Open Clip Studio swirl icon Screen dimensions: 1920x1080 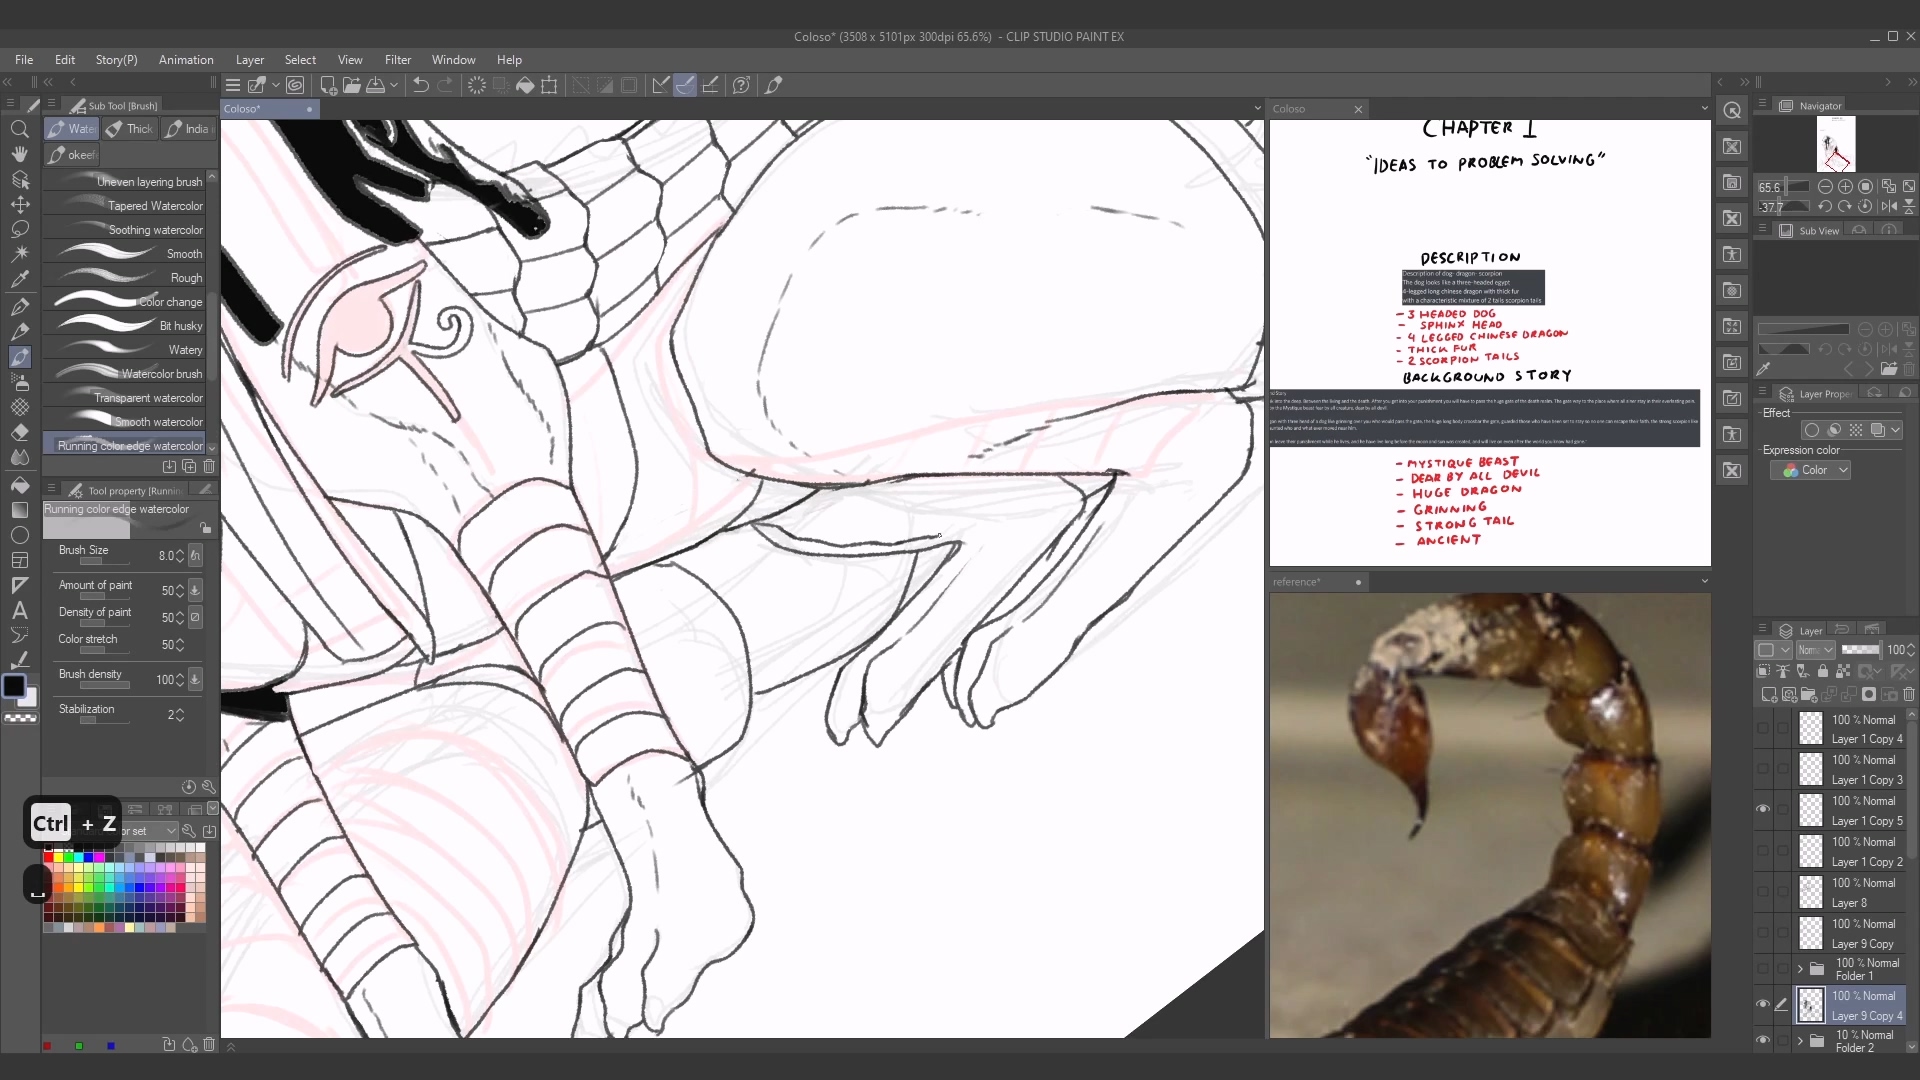295,85
